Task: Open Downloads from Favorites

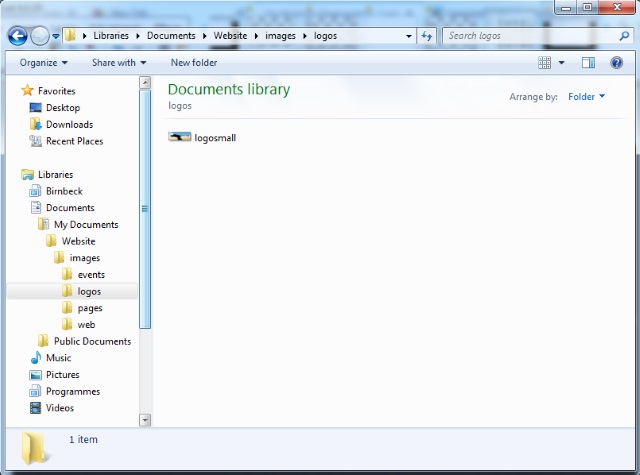Action: click(68, 125)
